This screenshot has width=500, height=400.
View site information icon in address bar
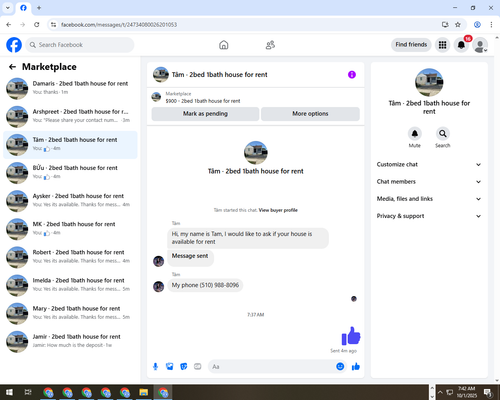click(53, 24)
